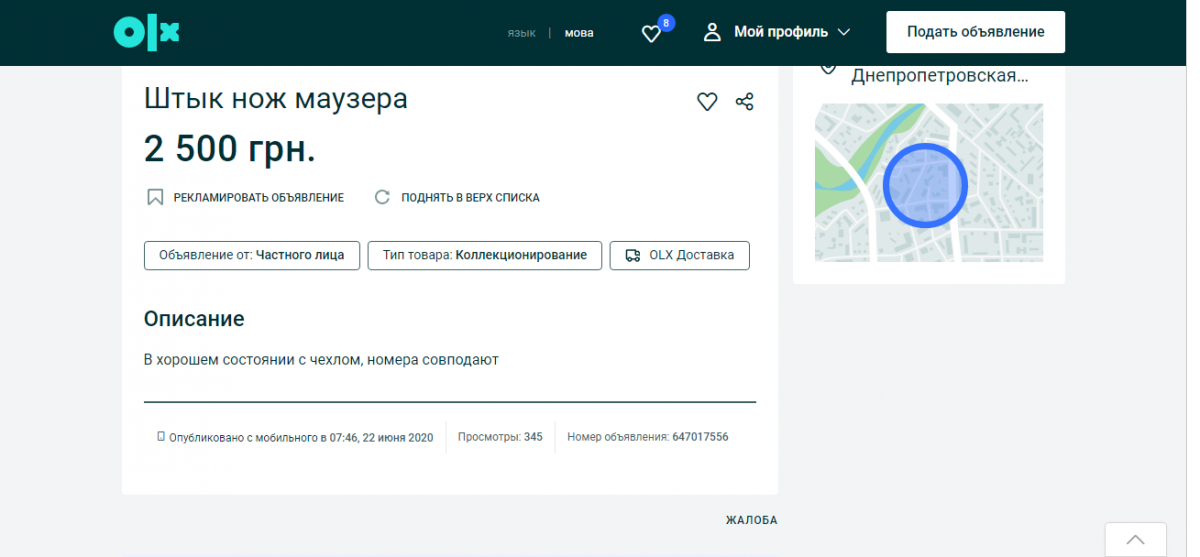Open favorites heart icon with badge
The height and width of the screenshot is (557, 1200).
click(652, 33)
